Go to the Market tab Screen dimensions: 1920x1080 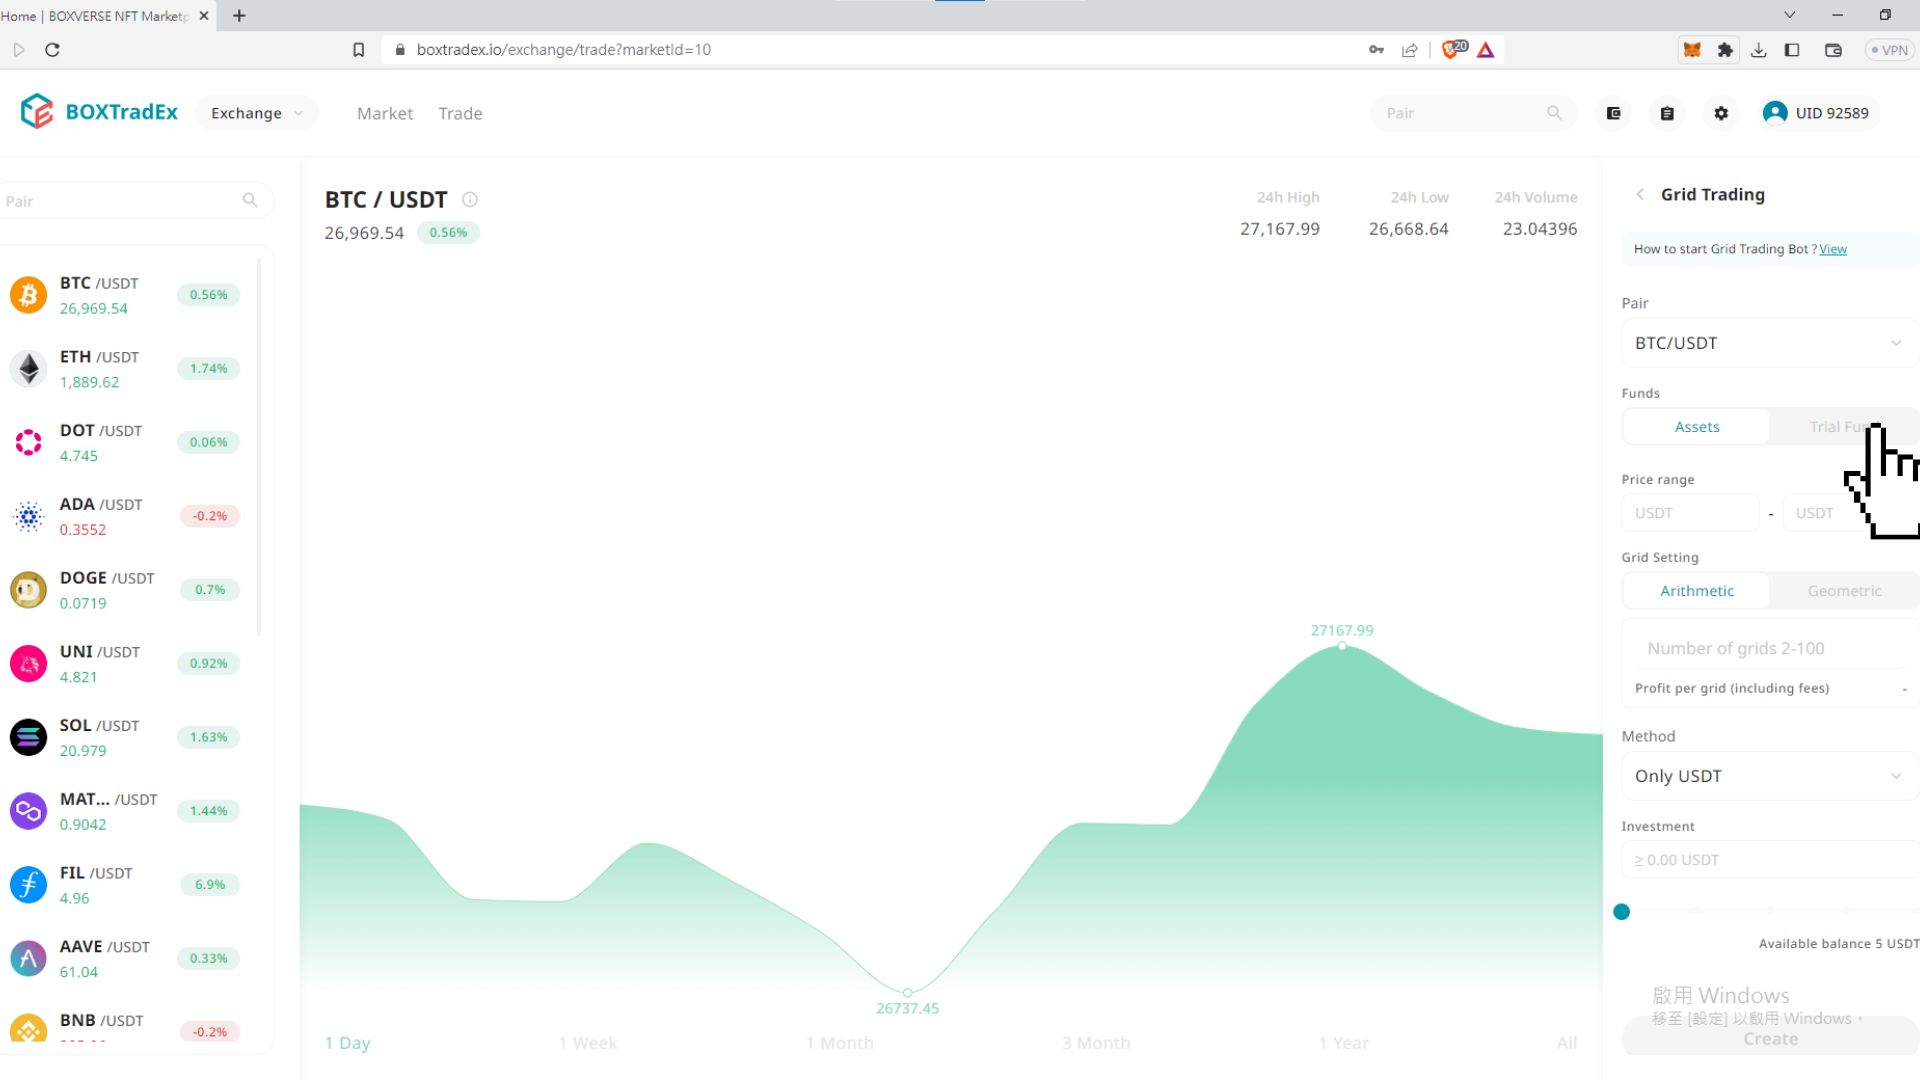pyautogui.click(x=384, y=114)
